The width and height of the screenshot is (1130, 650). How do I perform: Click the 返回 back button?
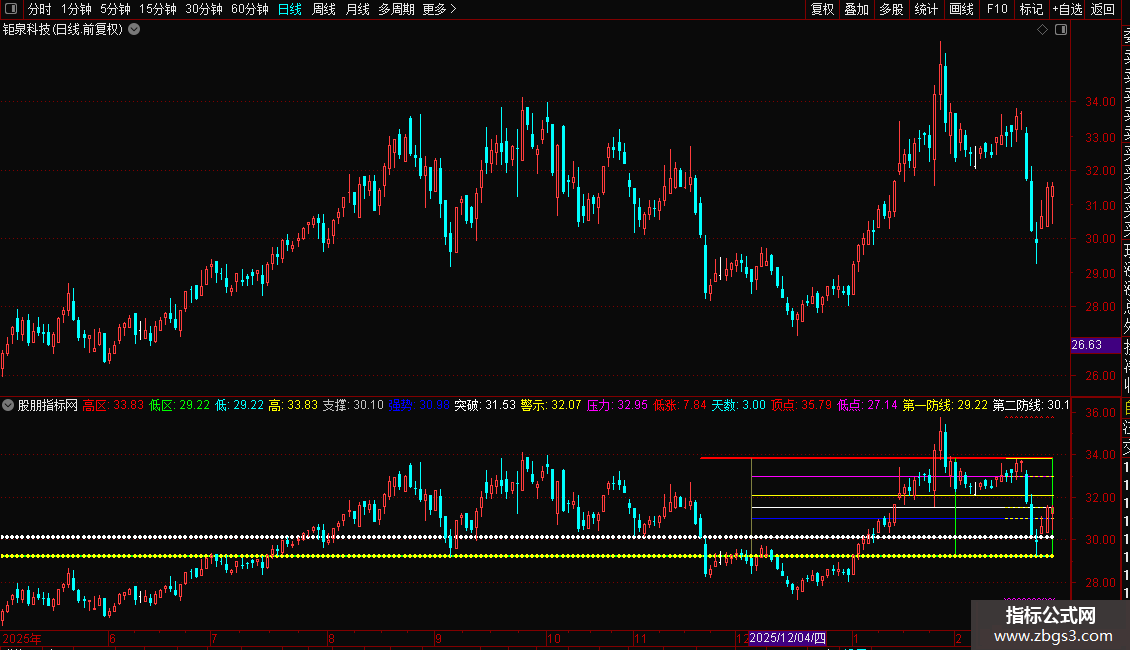[1103, 9]
